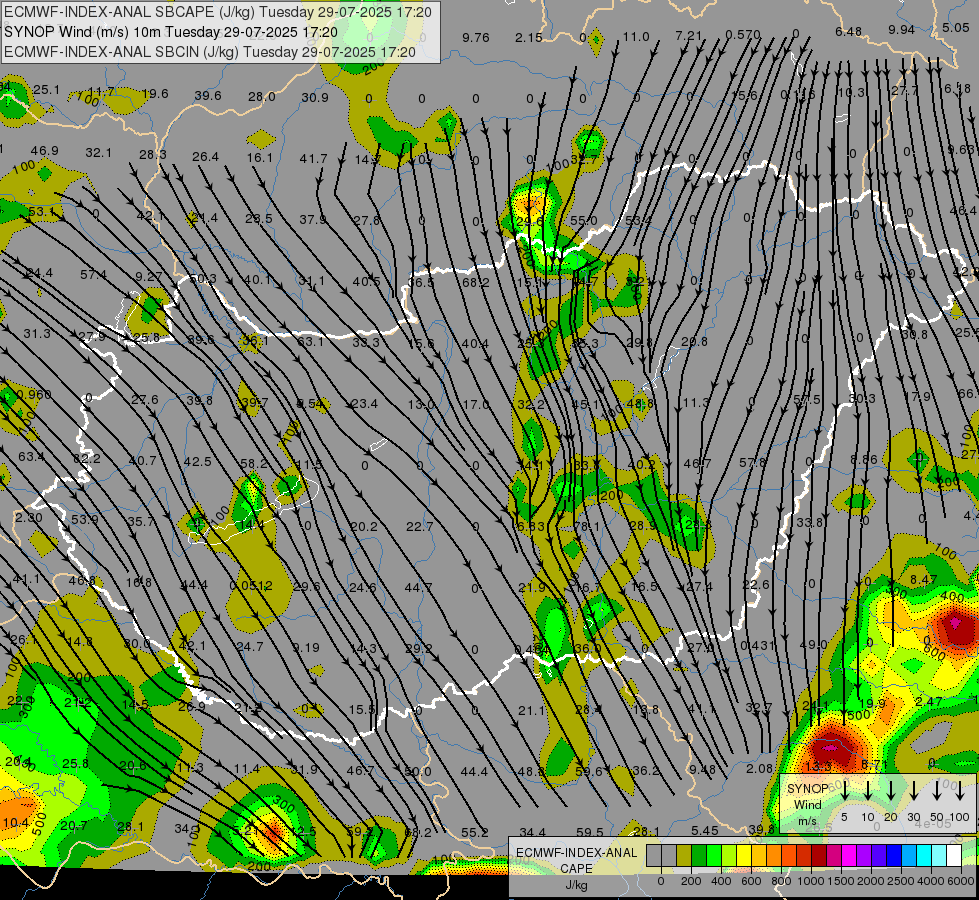979x900 pixels.
Task: Click the SBCAPE title line at top
Action: pos(217,12)
